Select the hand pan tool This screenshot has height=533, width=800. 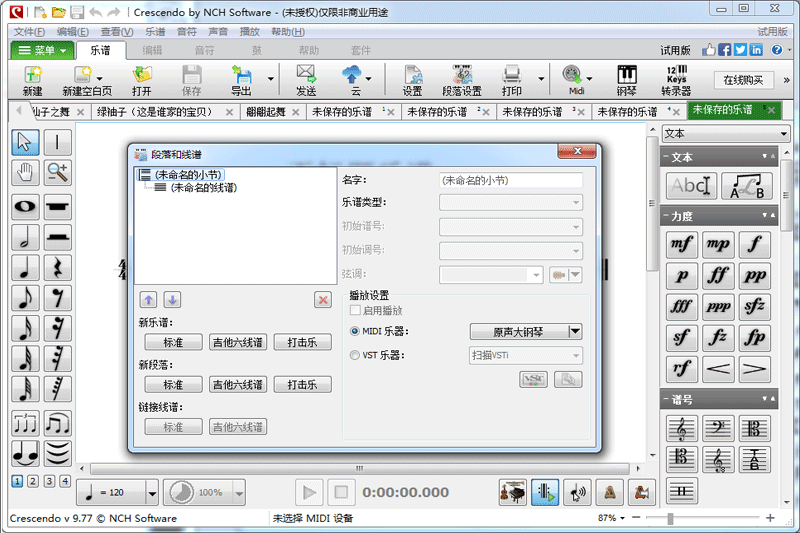25,172
